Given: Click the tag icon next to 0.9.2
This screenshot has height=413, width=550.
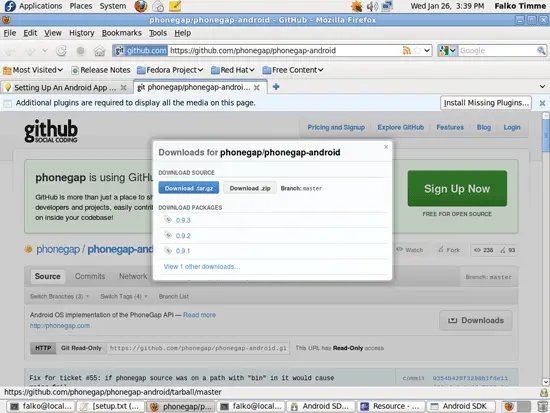Looking at the screenshot, I should [168, 235].
